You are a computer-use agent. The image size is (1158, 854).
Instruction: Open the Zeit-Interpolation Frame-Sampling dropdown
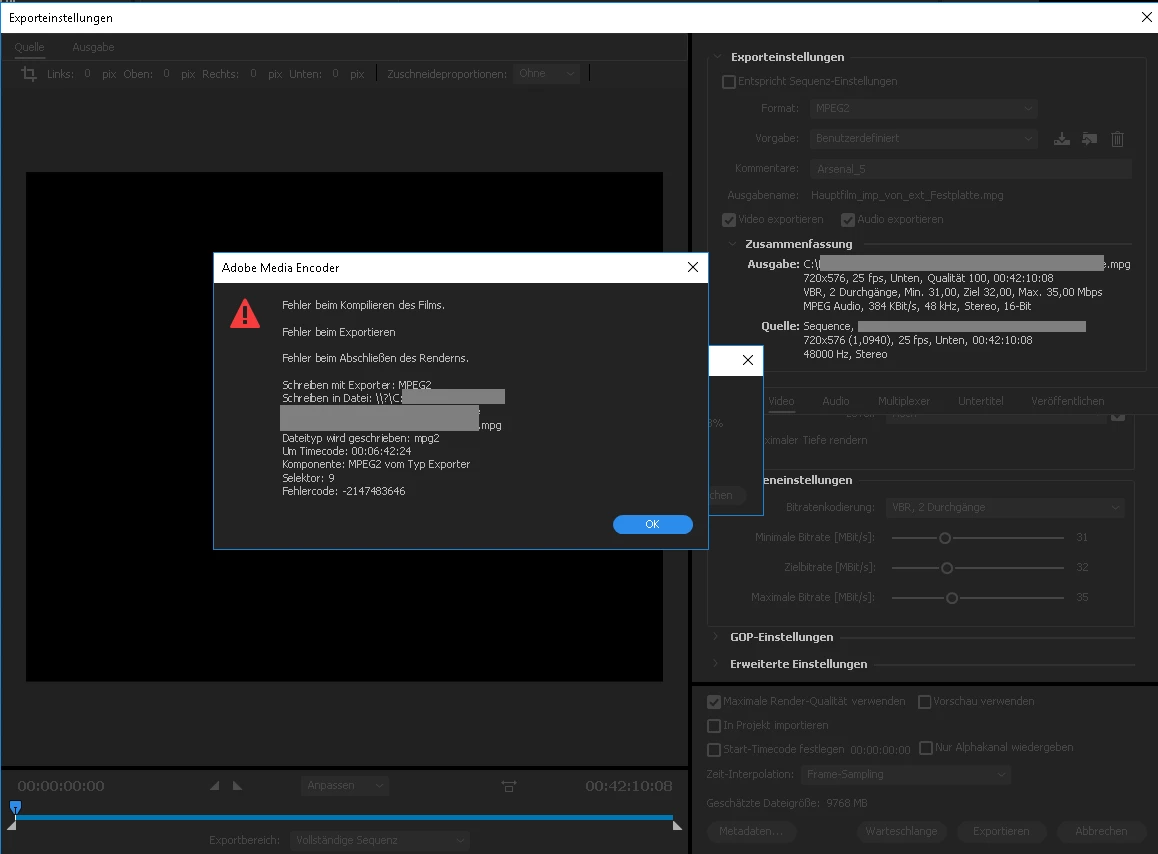click(x=905, y=774)
